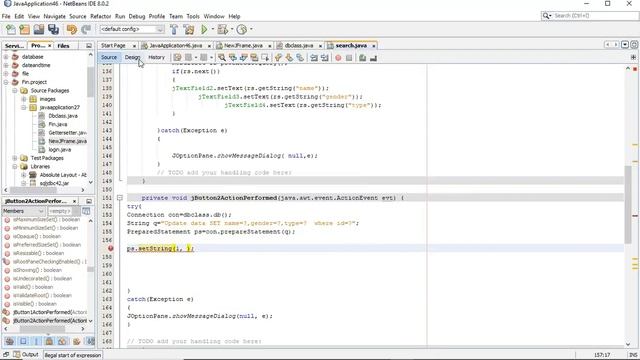This screenshot has height=360, width=640.
Task: Clean and build the project
Action: tap(189, 29)
